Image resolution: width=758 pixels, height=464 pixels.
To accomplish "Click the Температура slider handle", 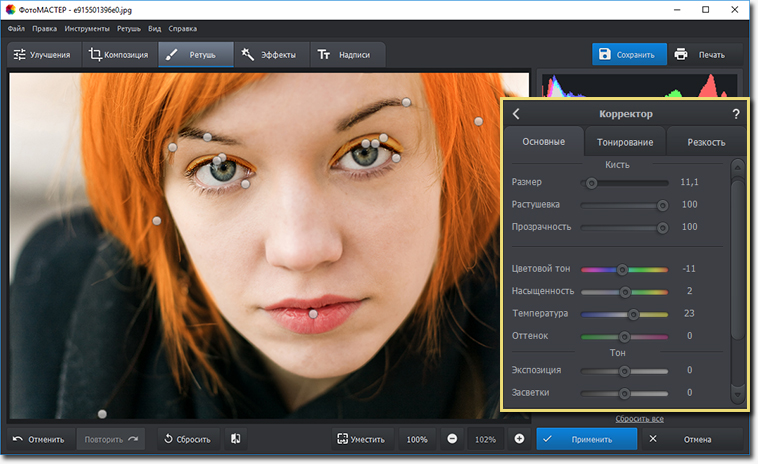I will pyautogui.click(x=633, y=314).
